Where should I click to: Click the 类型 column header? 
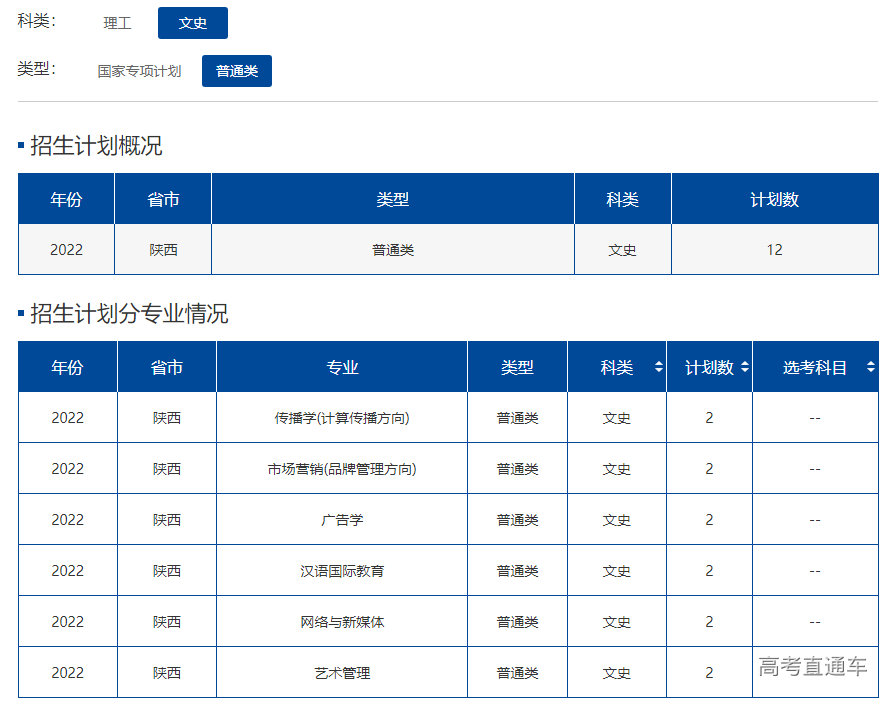(516, 367)
